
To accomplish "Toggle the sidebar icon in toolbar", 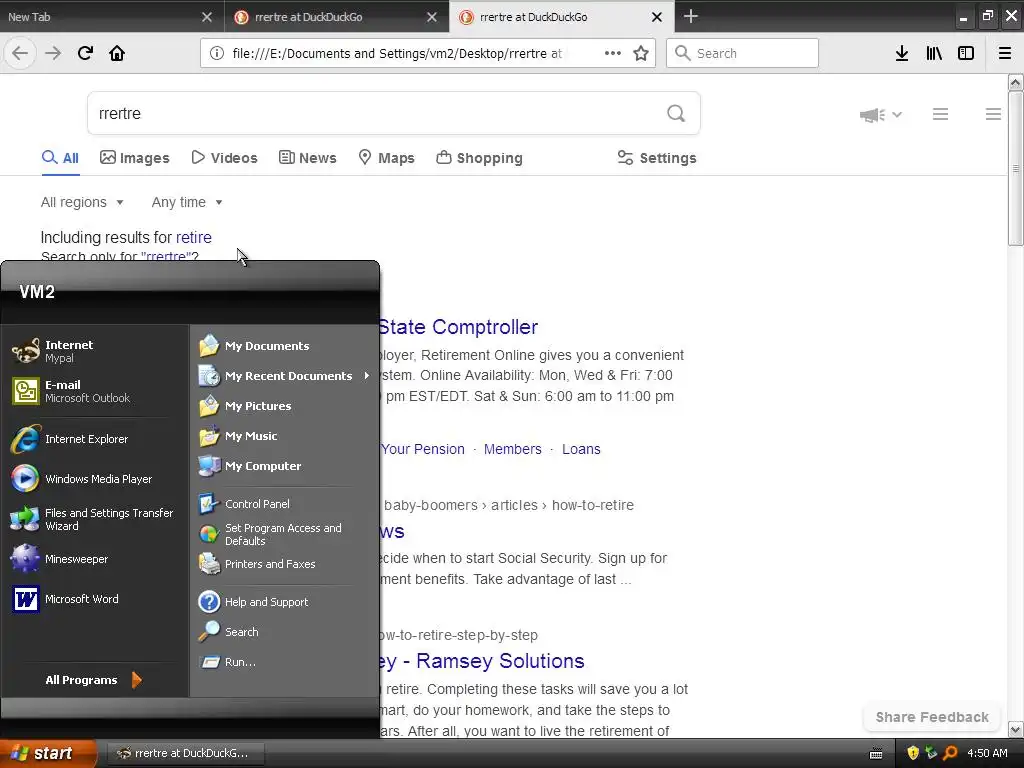I will click(x=966, y=54).
